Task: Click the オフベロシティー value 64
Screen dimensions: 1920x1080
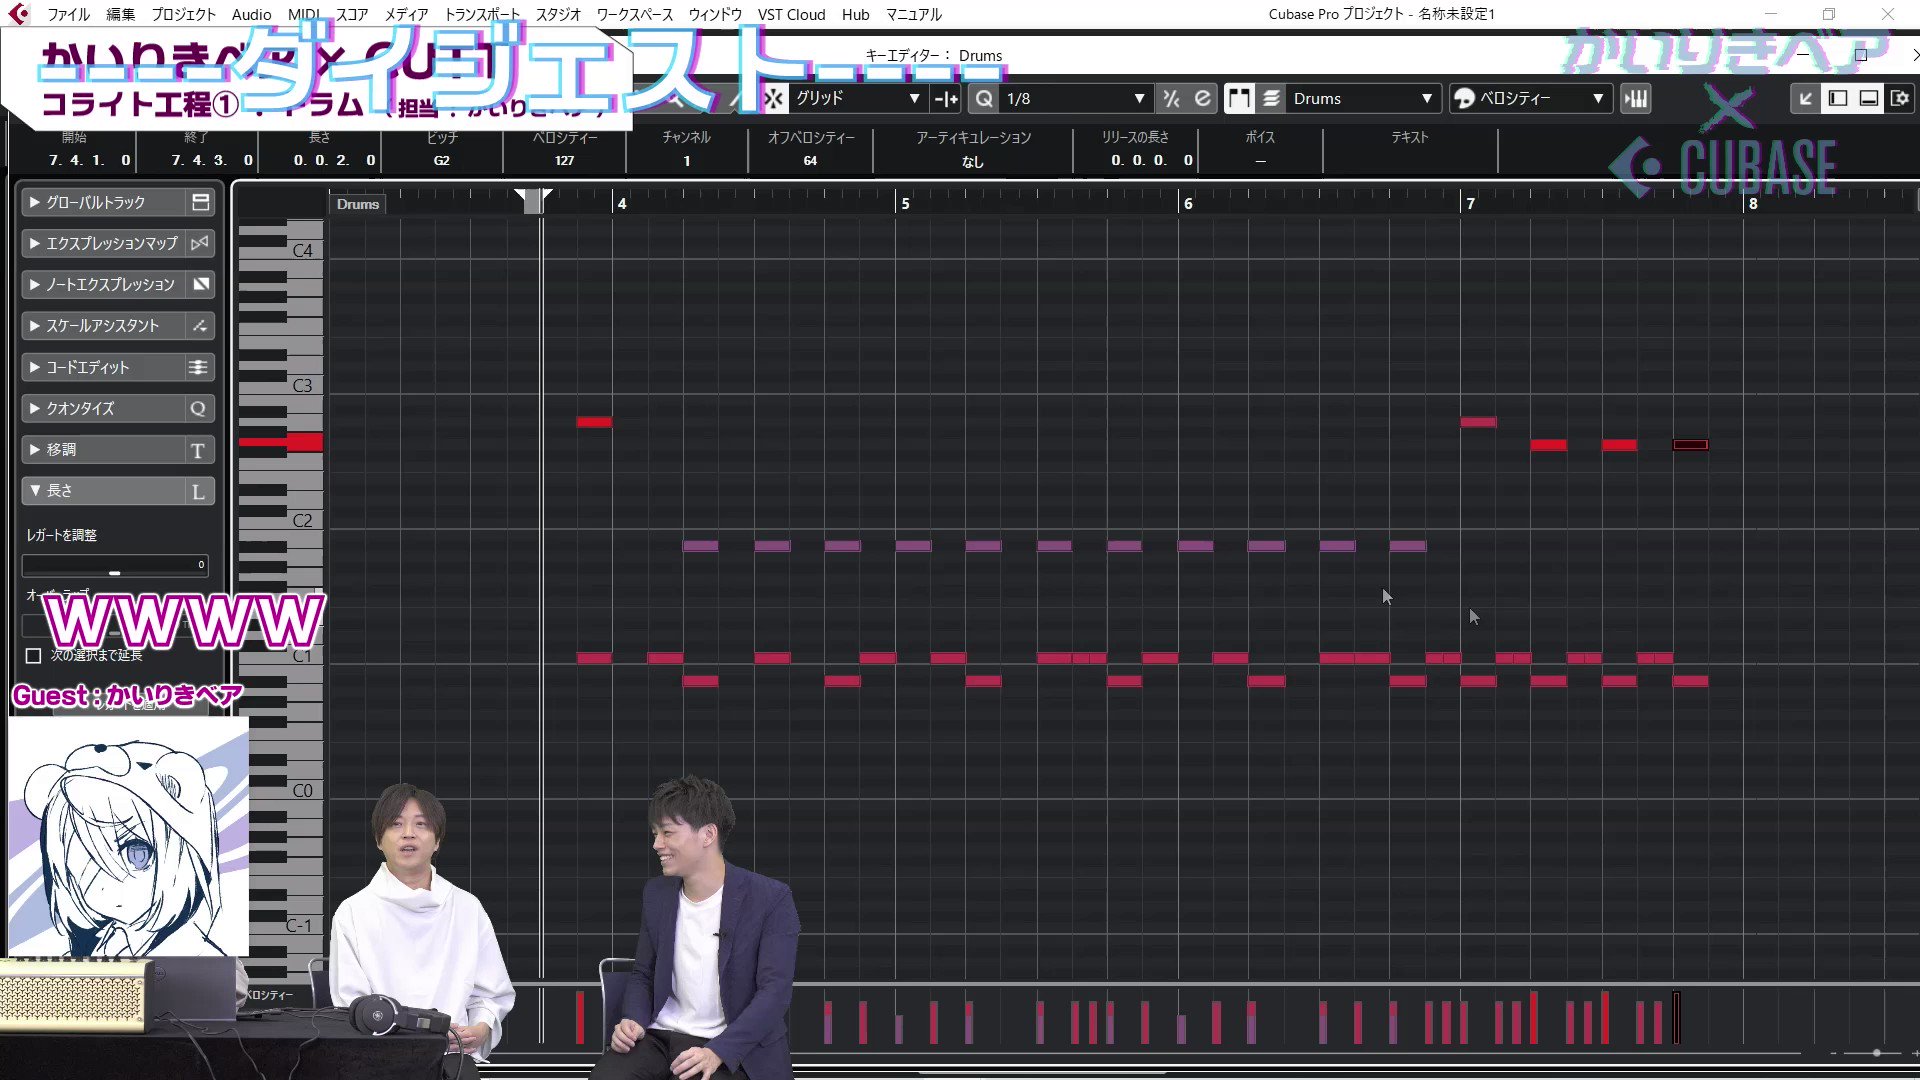Action: click(x=810, y=160)
